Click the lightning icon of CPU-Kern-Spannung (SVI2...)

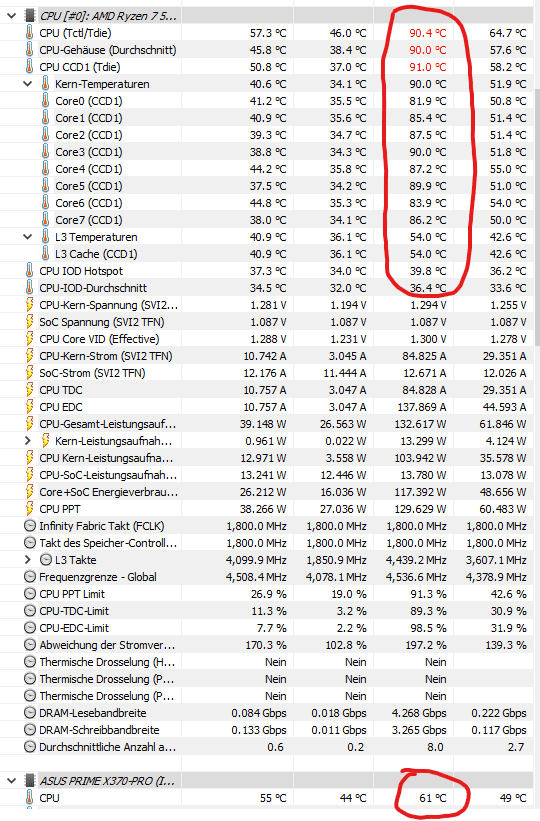pos(30,305)
